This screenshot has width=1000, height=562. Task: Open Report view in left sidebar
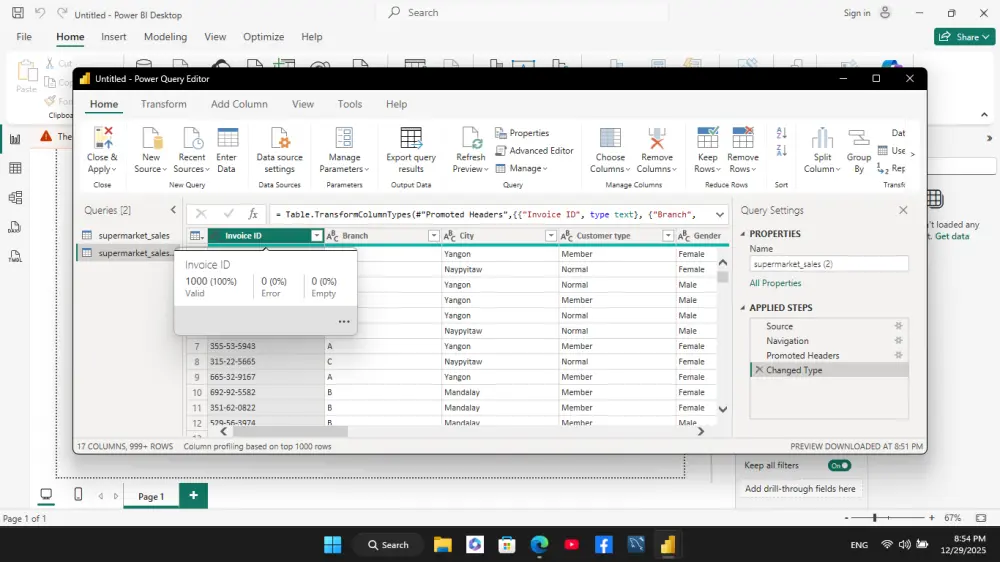point(15,139)
